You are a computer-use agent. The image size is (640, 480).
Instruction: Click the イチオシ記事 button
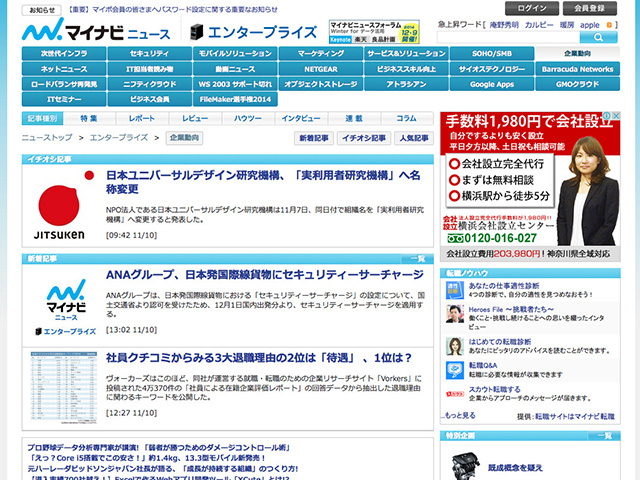click(x=364, y=138)
